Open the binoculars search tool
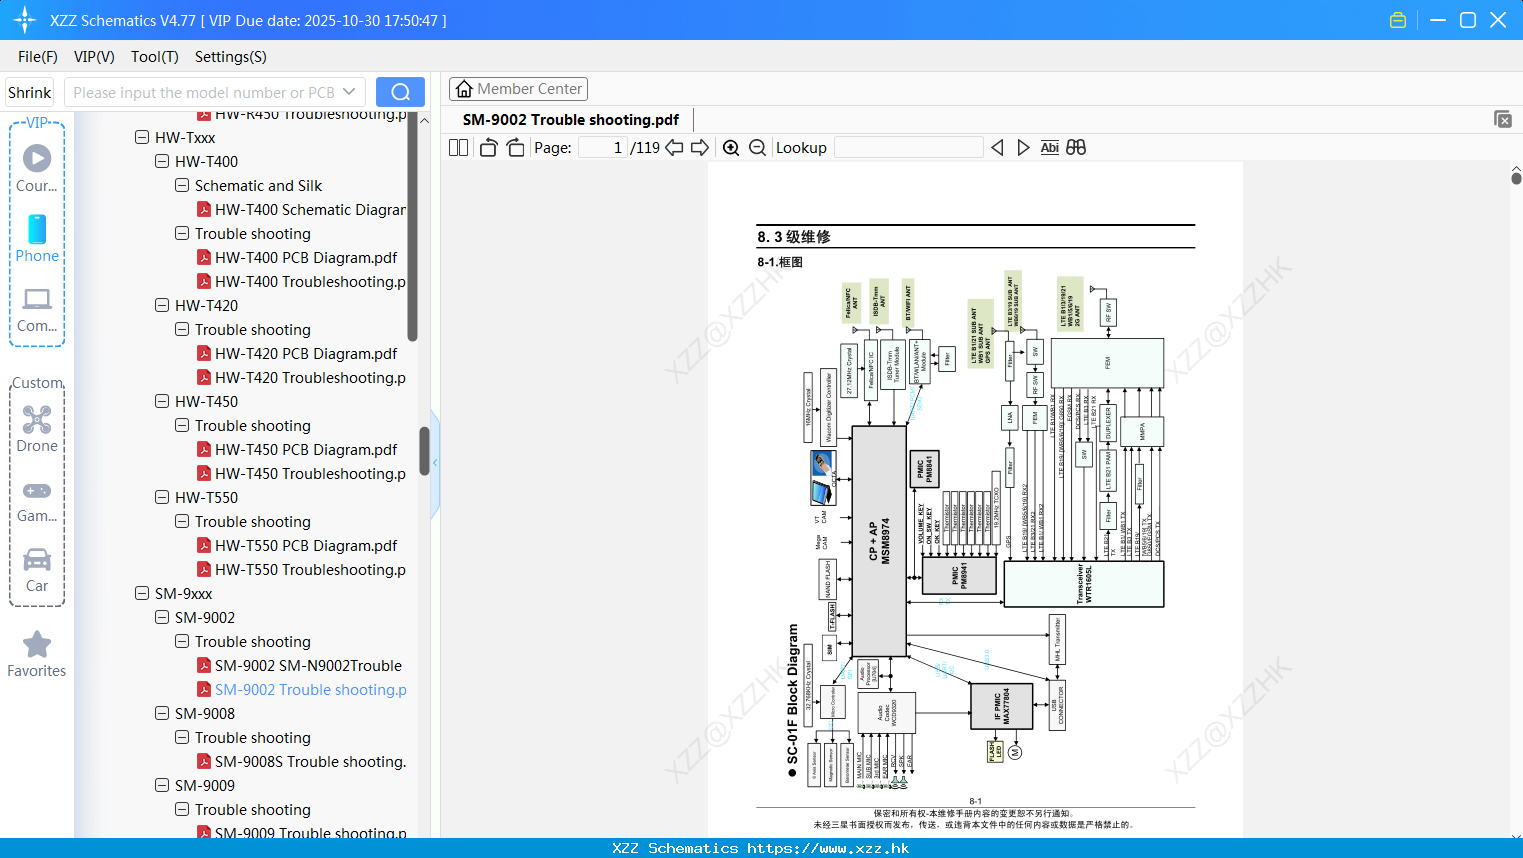 [x=1076, y=147]
